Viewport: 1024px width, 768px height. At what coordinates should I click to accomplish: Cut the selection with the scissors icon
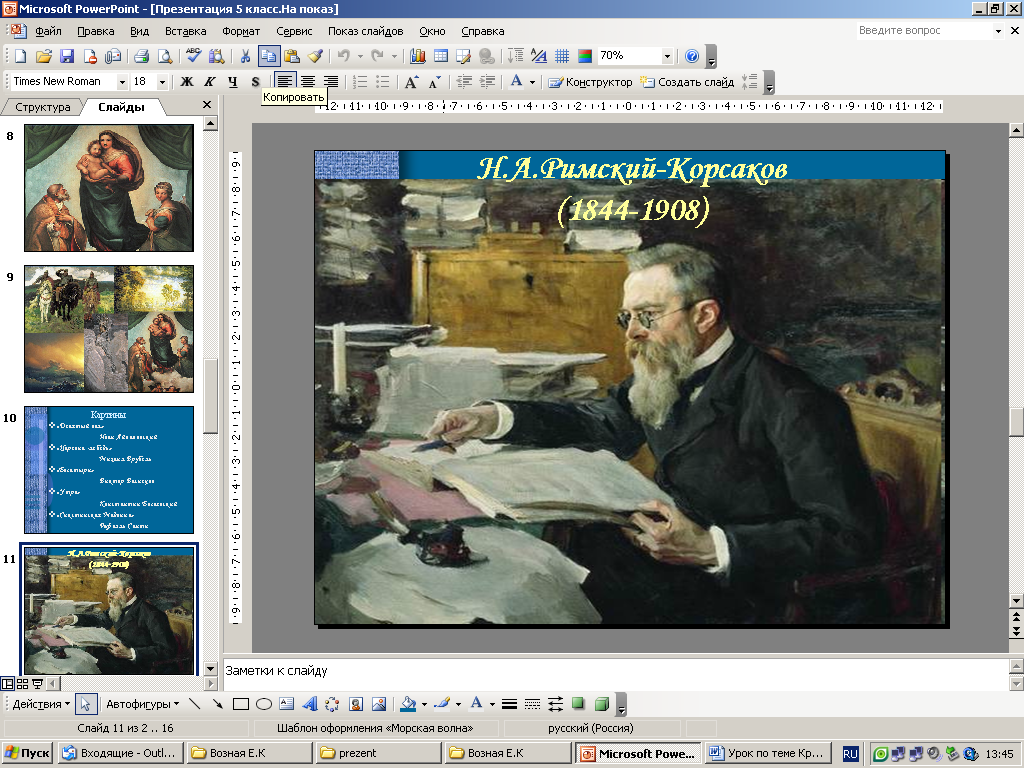click(x=245, y=56)
